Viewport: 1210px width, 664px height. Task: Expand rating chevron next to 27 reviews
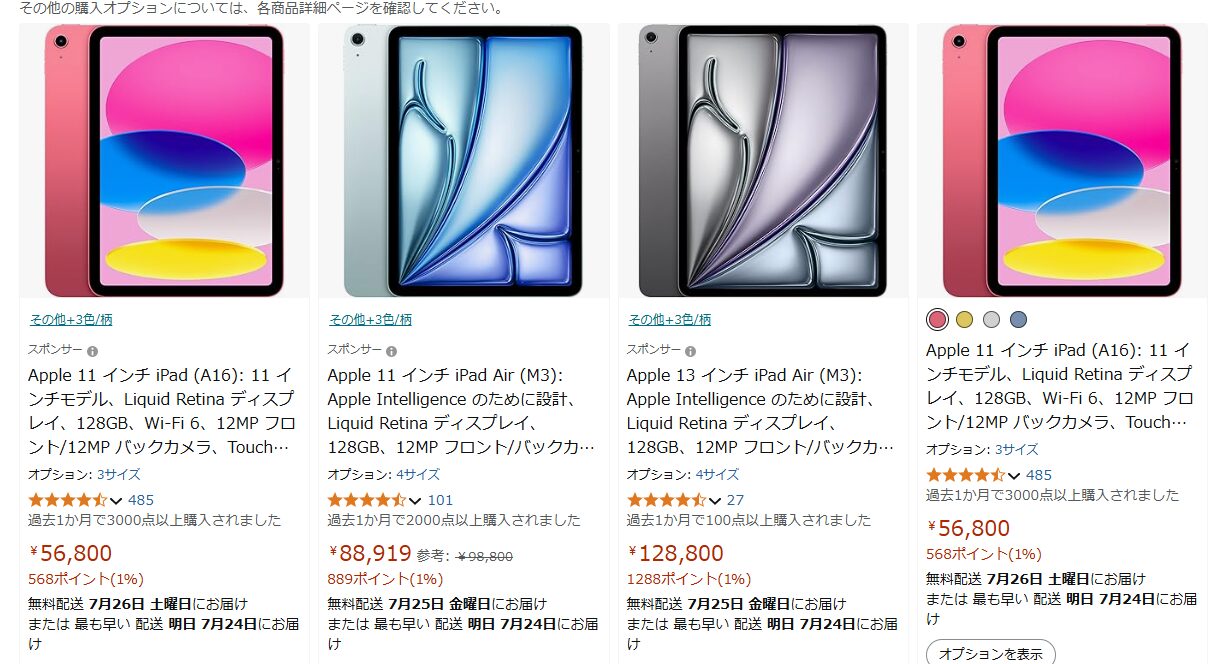tap(715, 501)
